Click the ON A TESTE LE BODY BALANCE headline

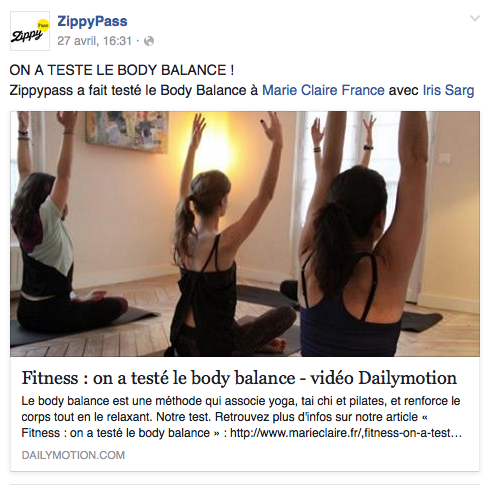pos(122,70)
